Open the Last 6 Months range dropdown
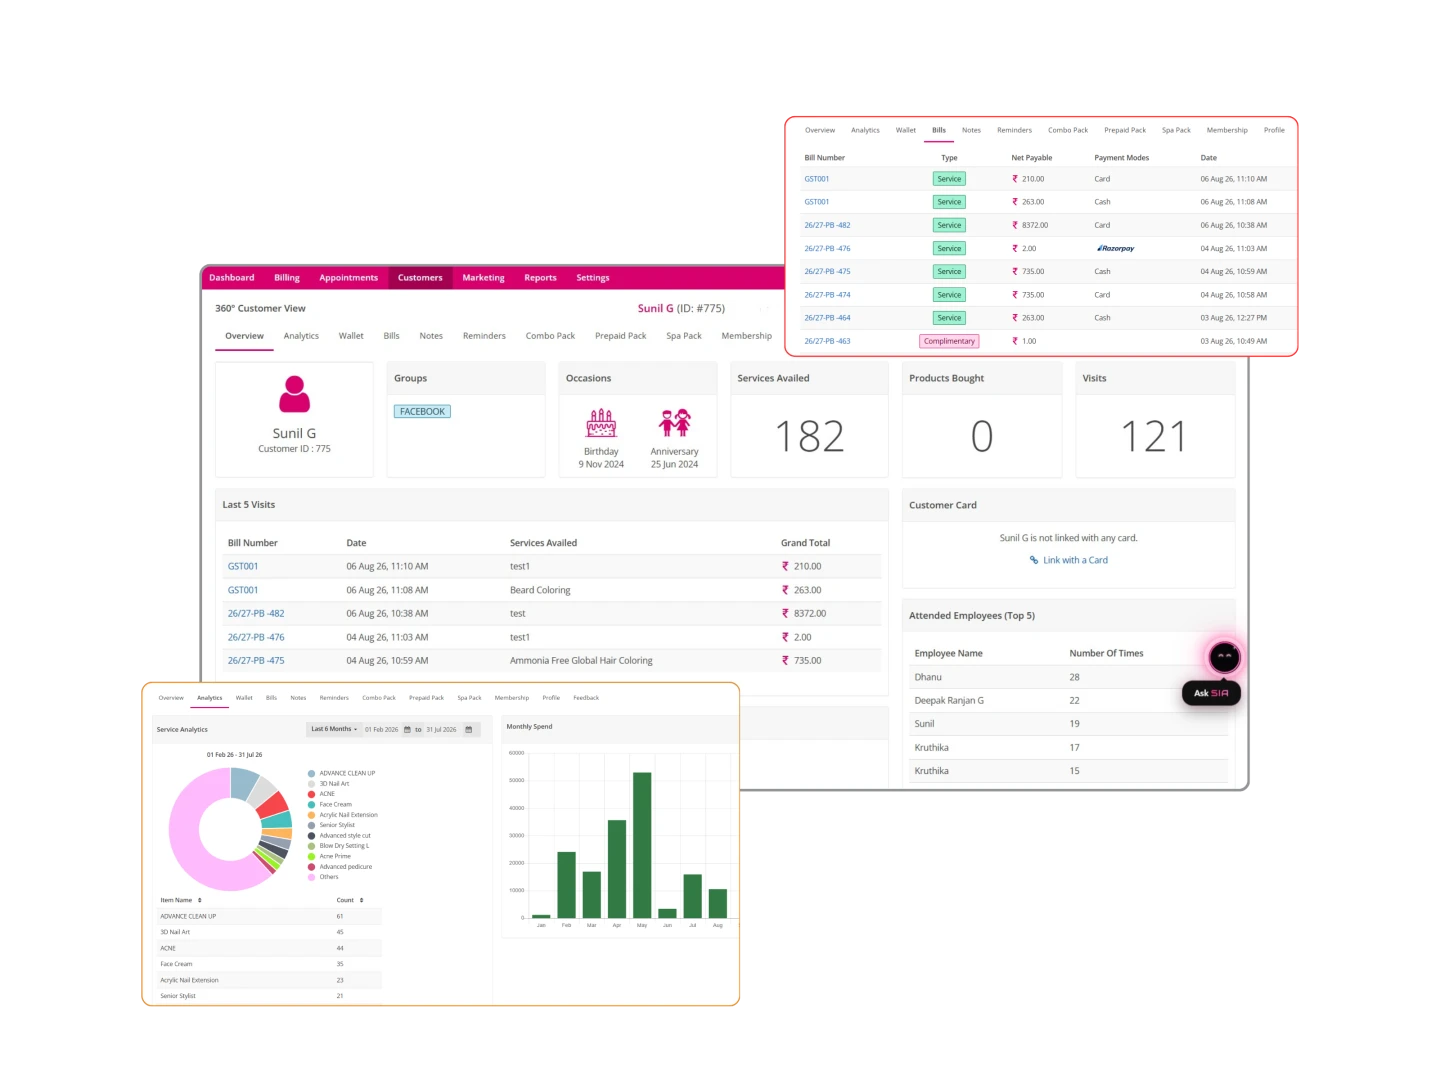Screen dimensions: 1440x1080 [333, 729]
